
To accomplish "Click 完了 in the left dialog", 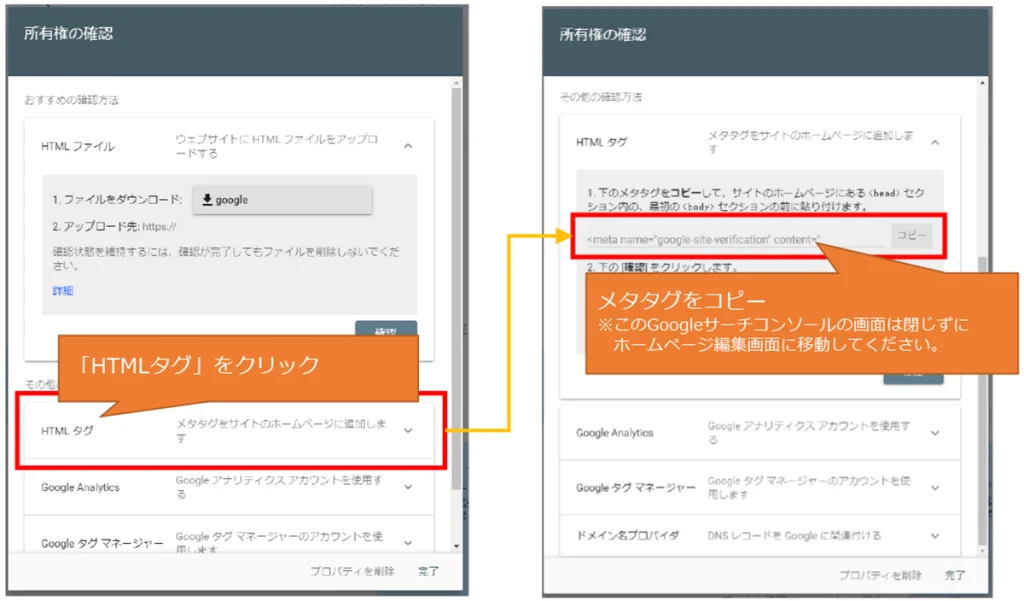I will [x=428, y=571].
